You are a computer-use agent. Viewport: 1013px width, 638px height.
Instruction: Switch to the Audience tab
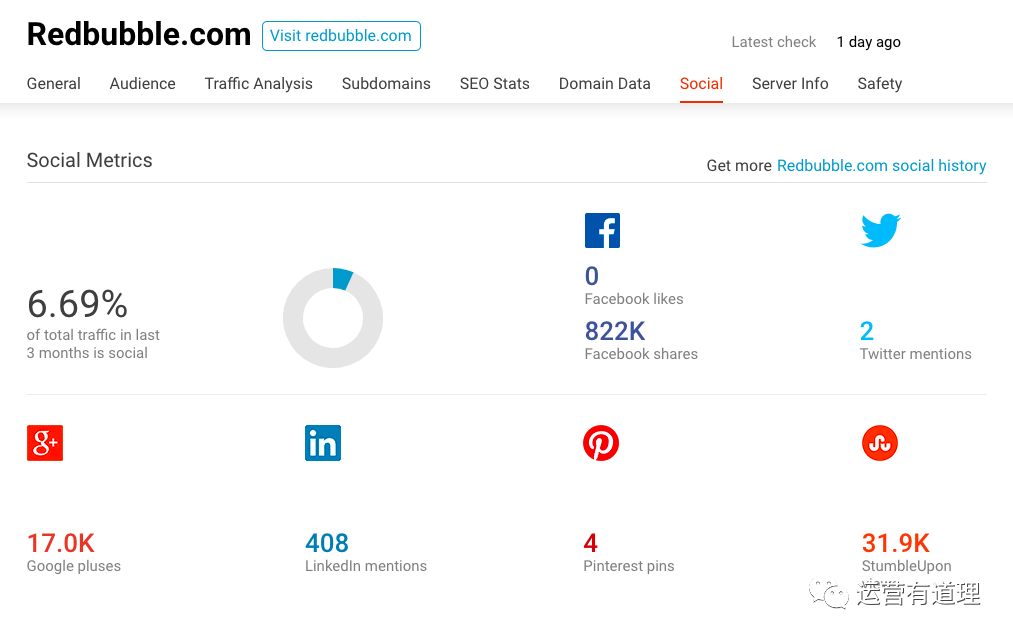[143, 84]
